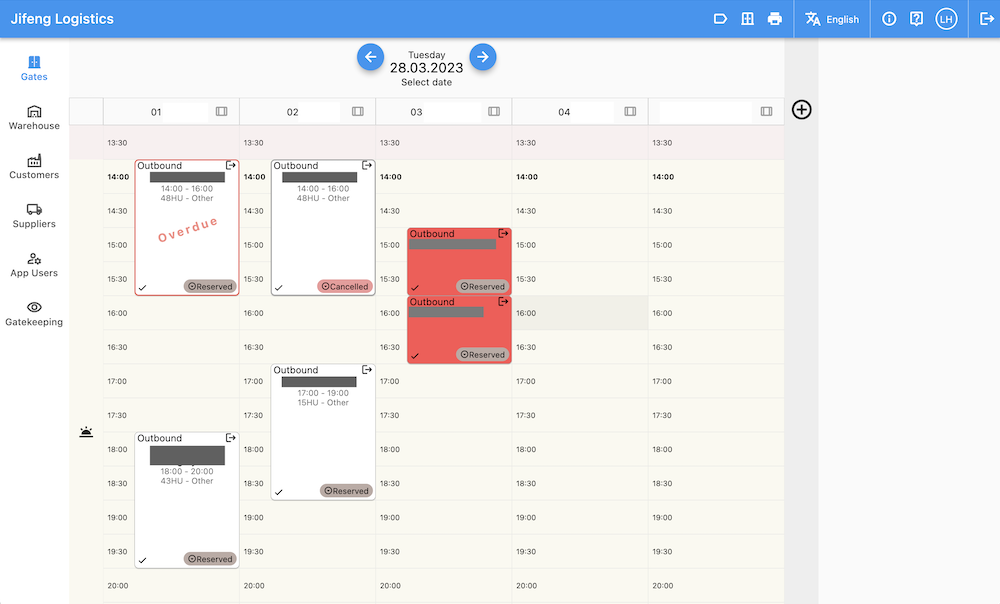Advance to next day with right arrow
The width and height of the screenshot is (1000, 604).
coord(483,57)
